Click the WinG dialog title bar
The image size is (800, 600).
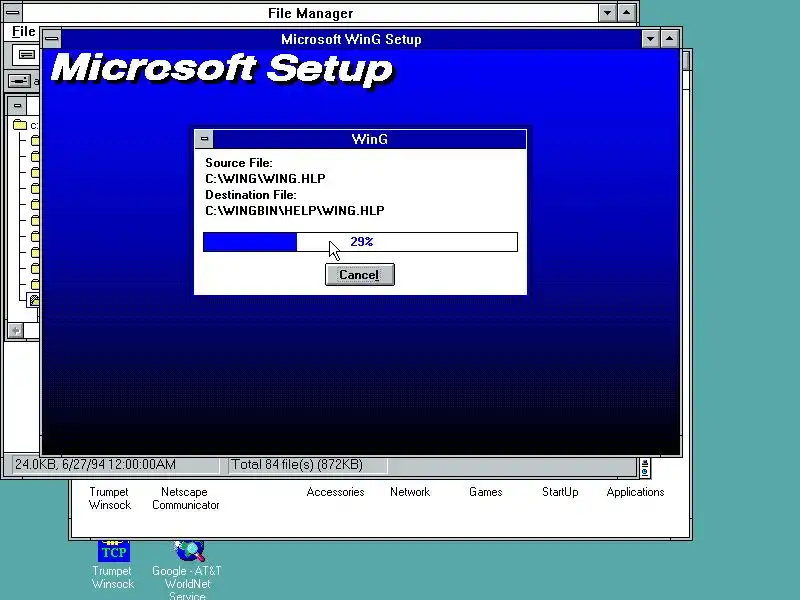tap(369, 139)
